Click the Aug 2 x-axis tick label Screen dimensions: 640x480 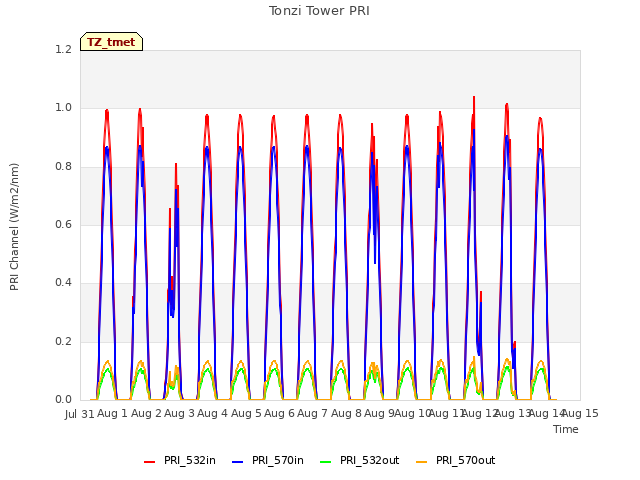(x=147, y=413)
